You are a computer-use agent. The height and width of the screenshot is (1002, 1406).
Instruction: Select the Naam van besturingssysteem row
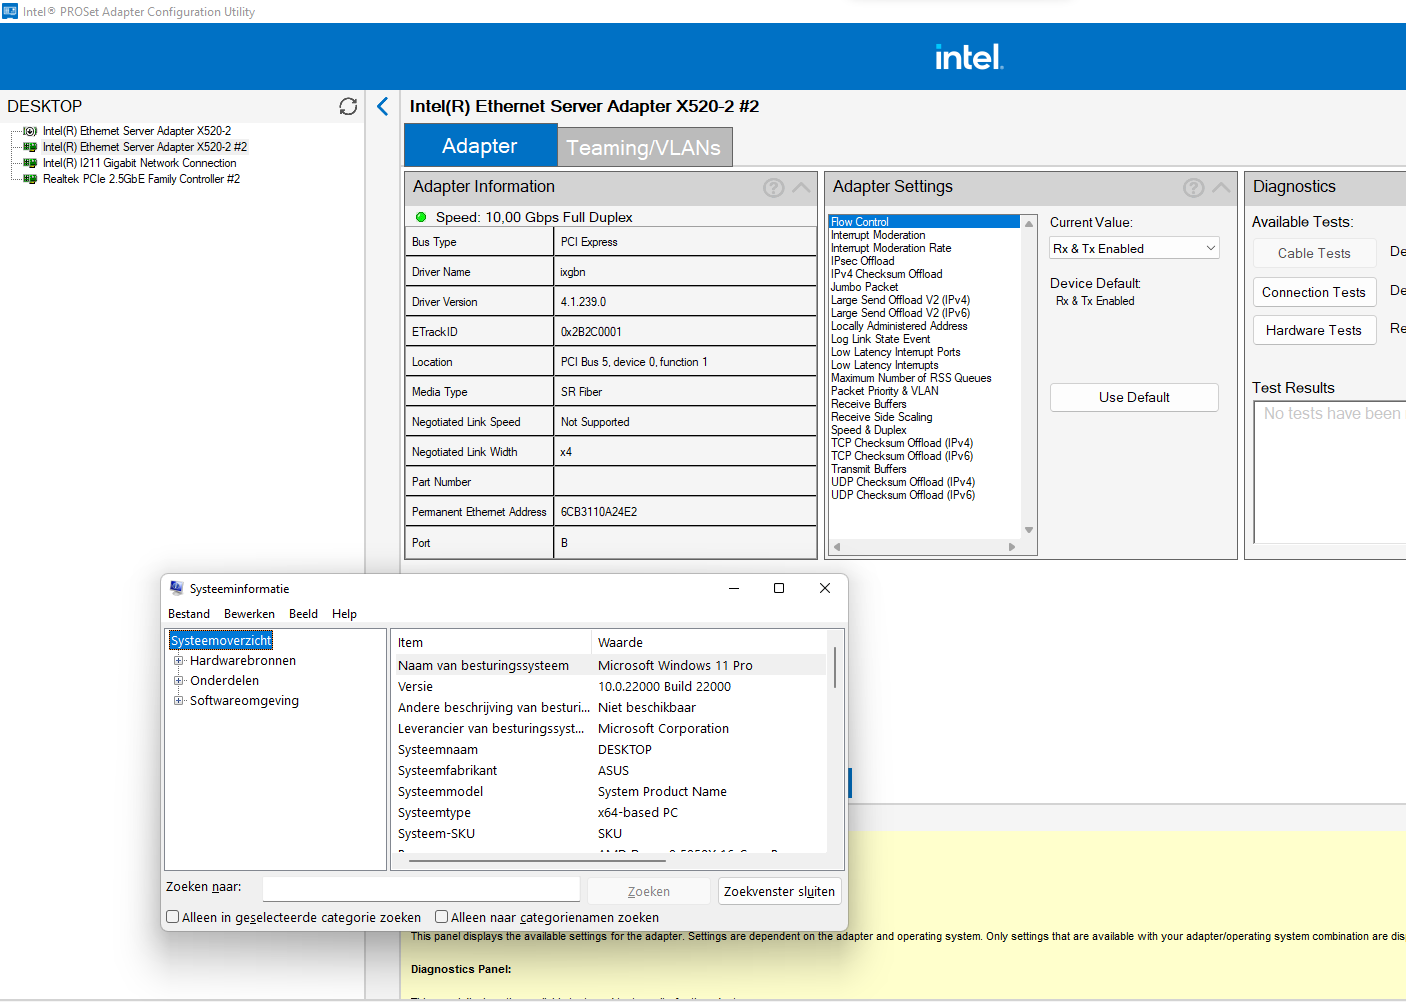[610, 665]
